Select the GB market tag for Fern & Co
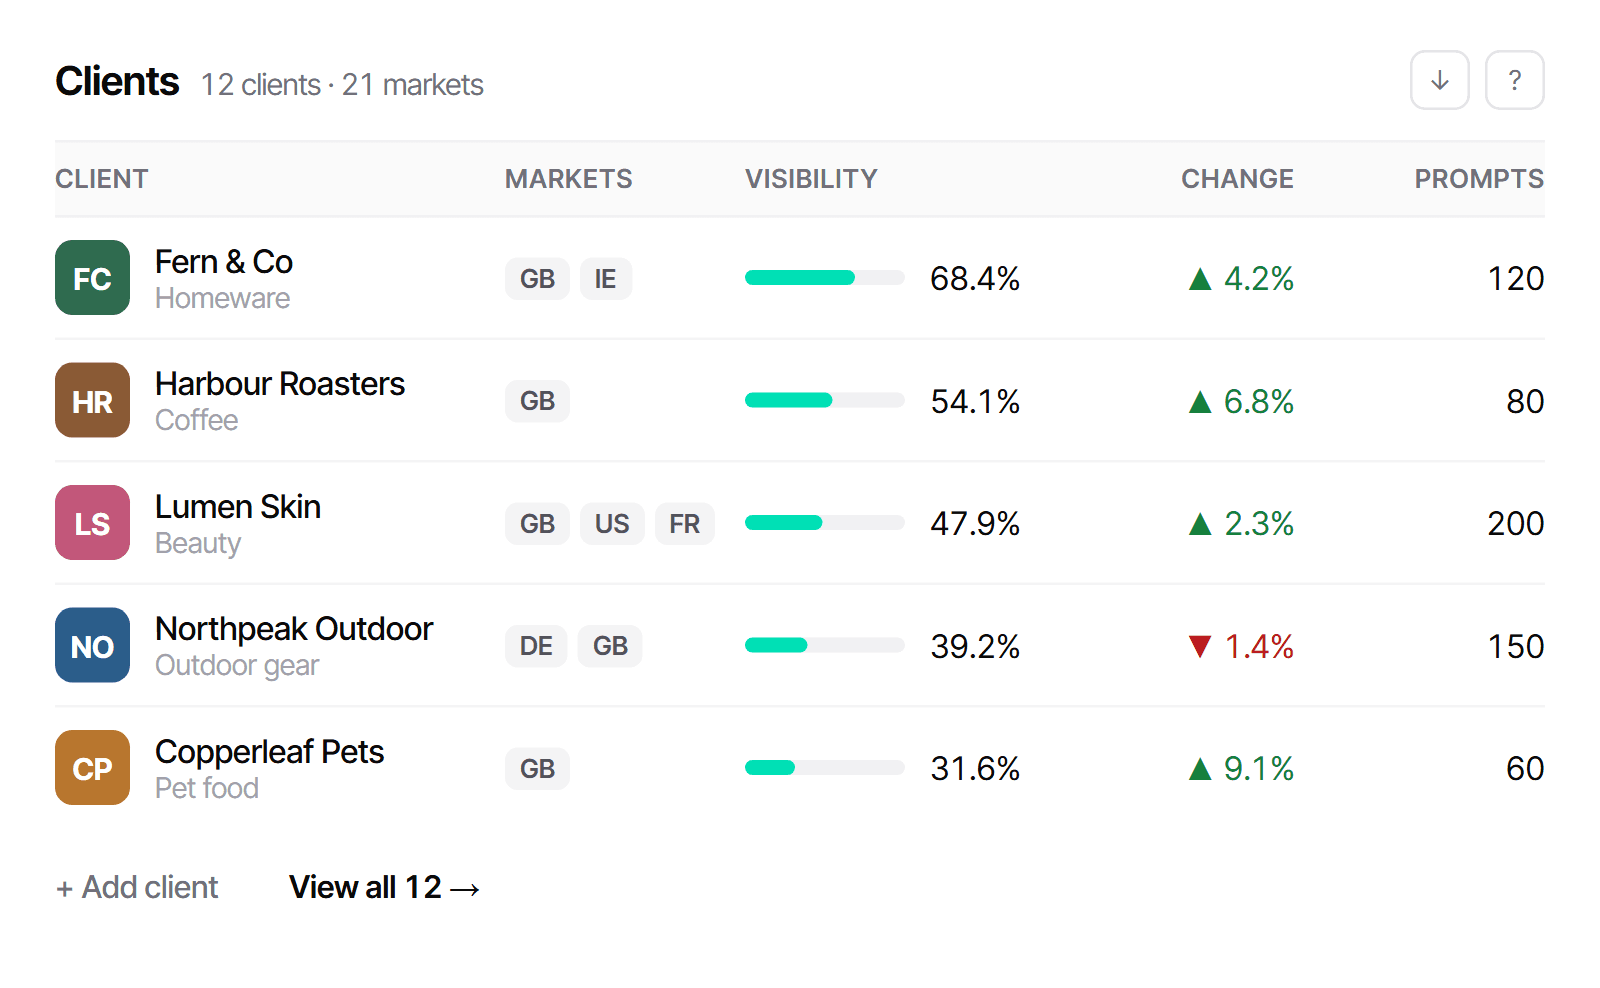Image resolution: width=1600 pixels, height=988 pixels. pos(537,279)
